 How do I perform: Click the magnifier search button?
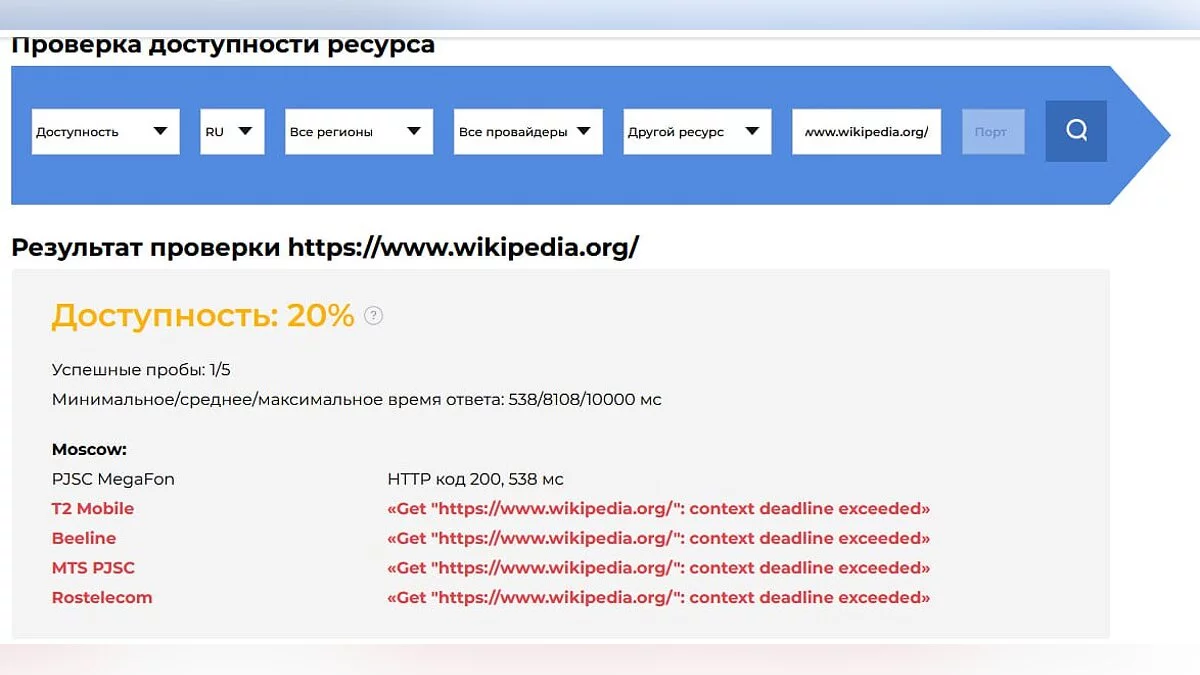1076,131
